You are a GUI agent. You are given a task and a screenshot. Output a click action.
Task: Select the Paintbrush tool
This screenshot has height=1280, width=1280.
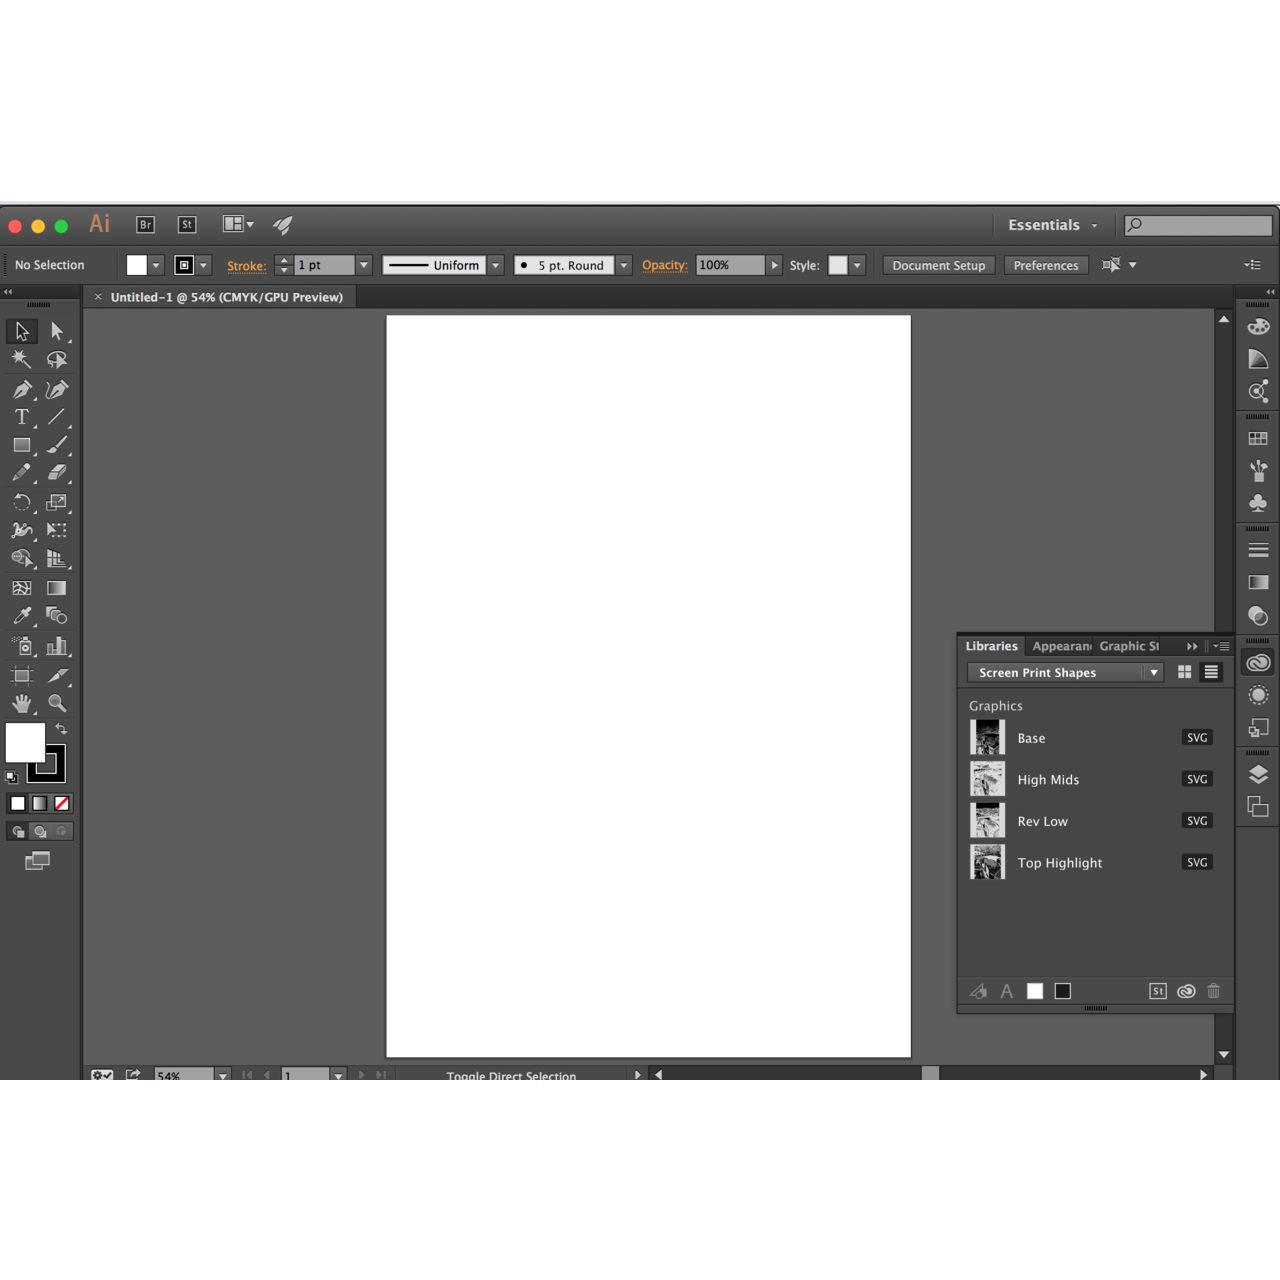57,445
